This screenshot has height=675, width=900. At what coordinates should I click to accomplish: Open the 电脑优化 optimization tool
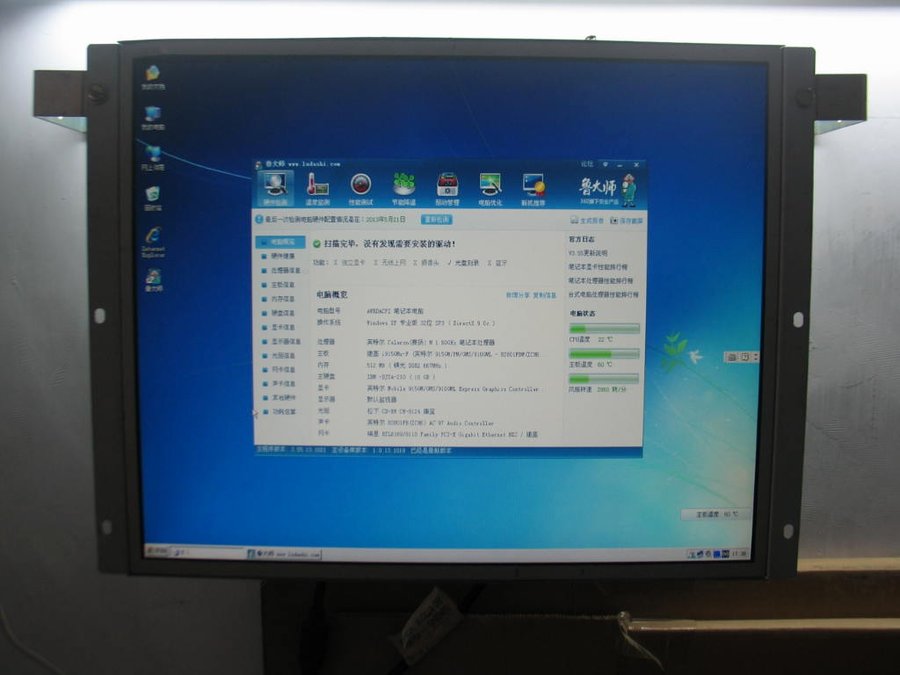(490, 189)
